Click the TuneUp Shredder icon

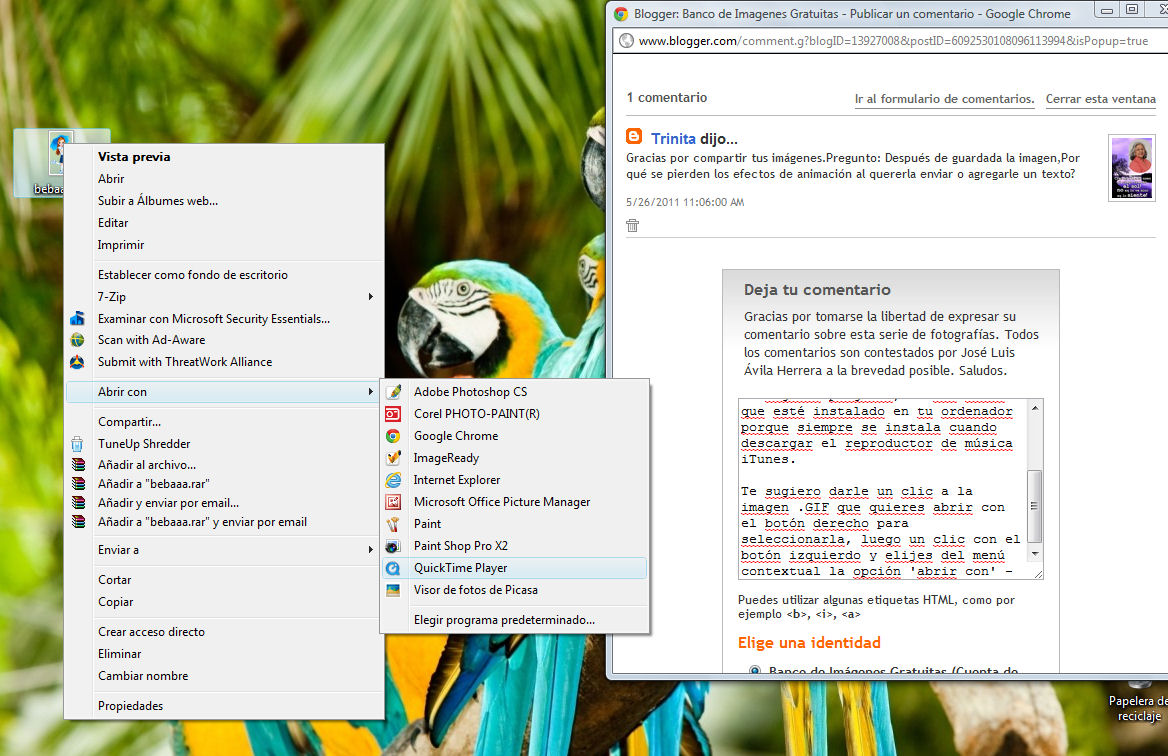pyautogui.click(x=77, y=444)
